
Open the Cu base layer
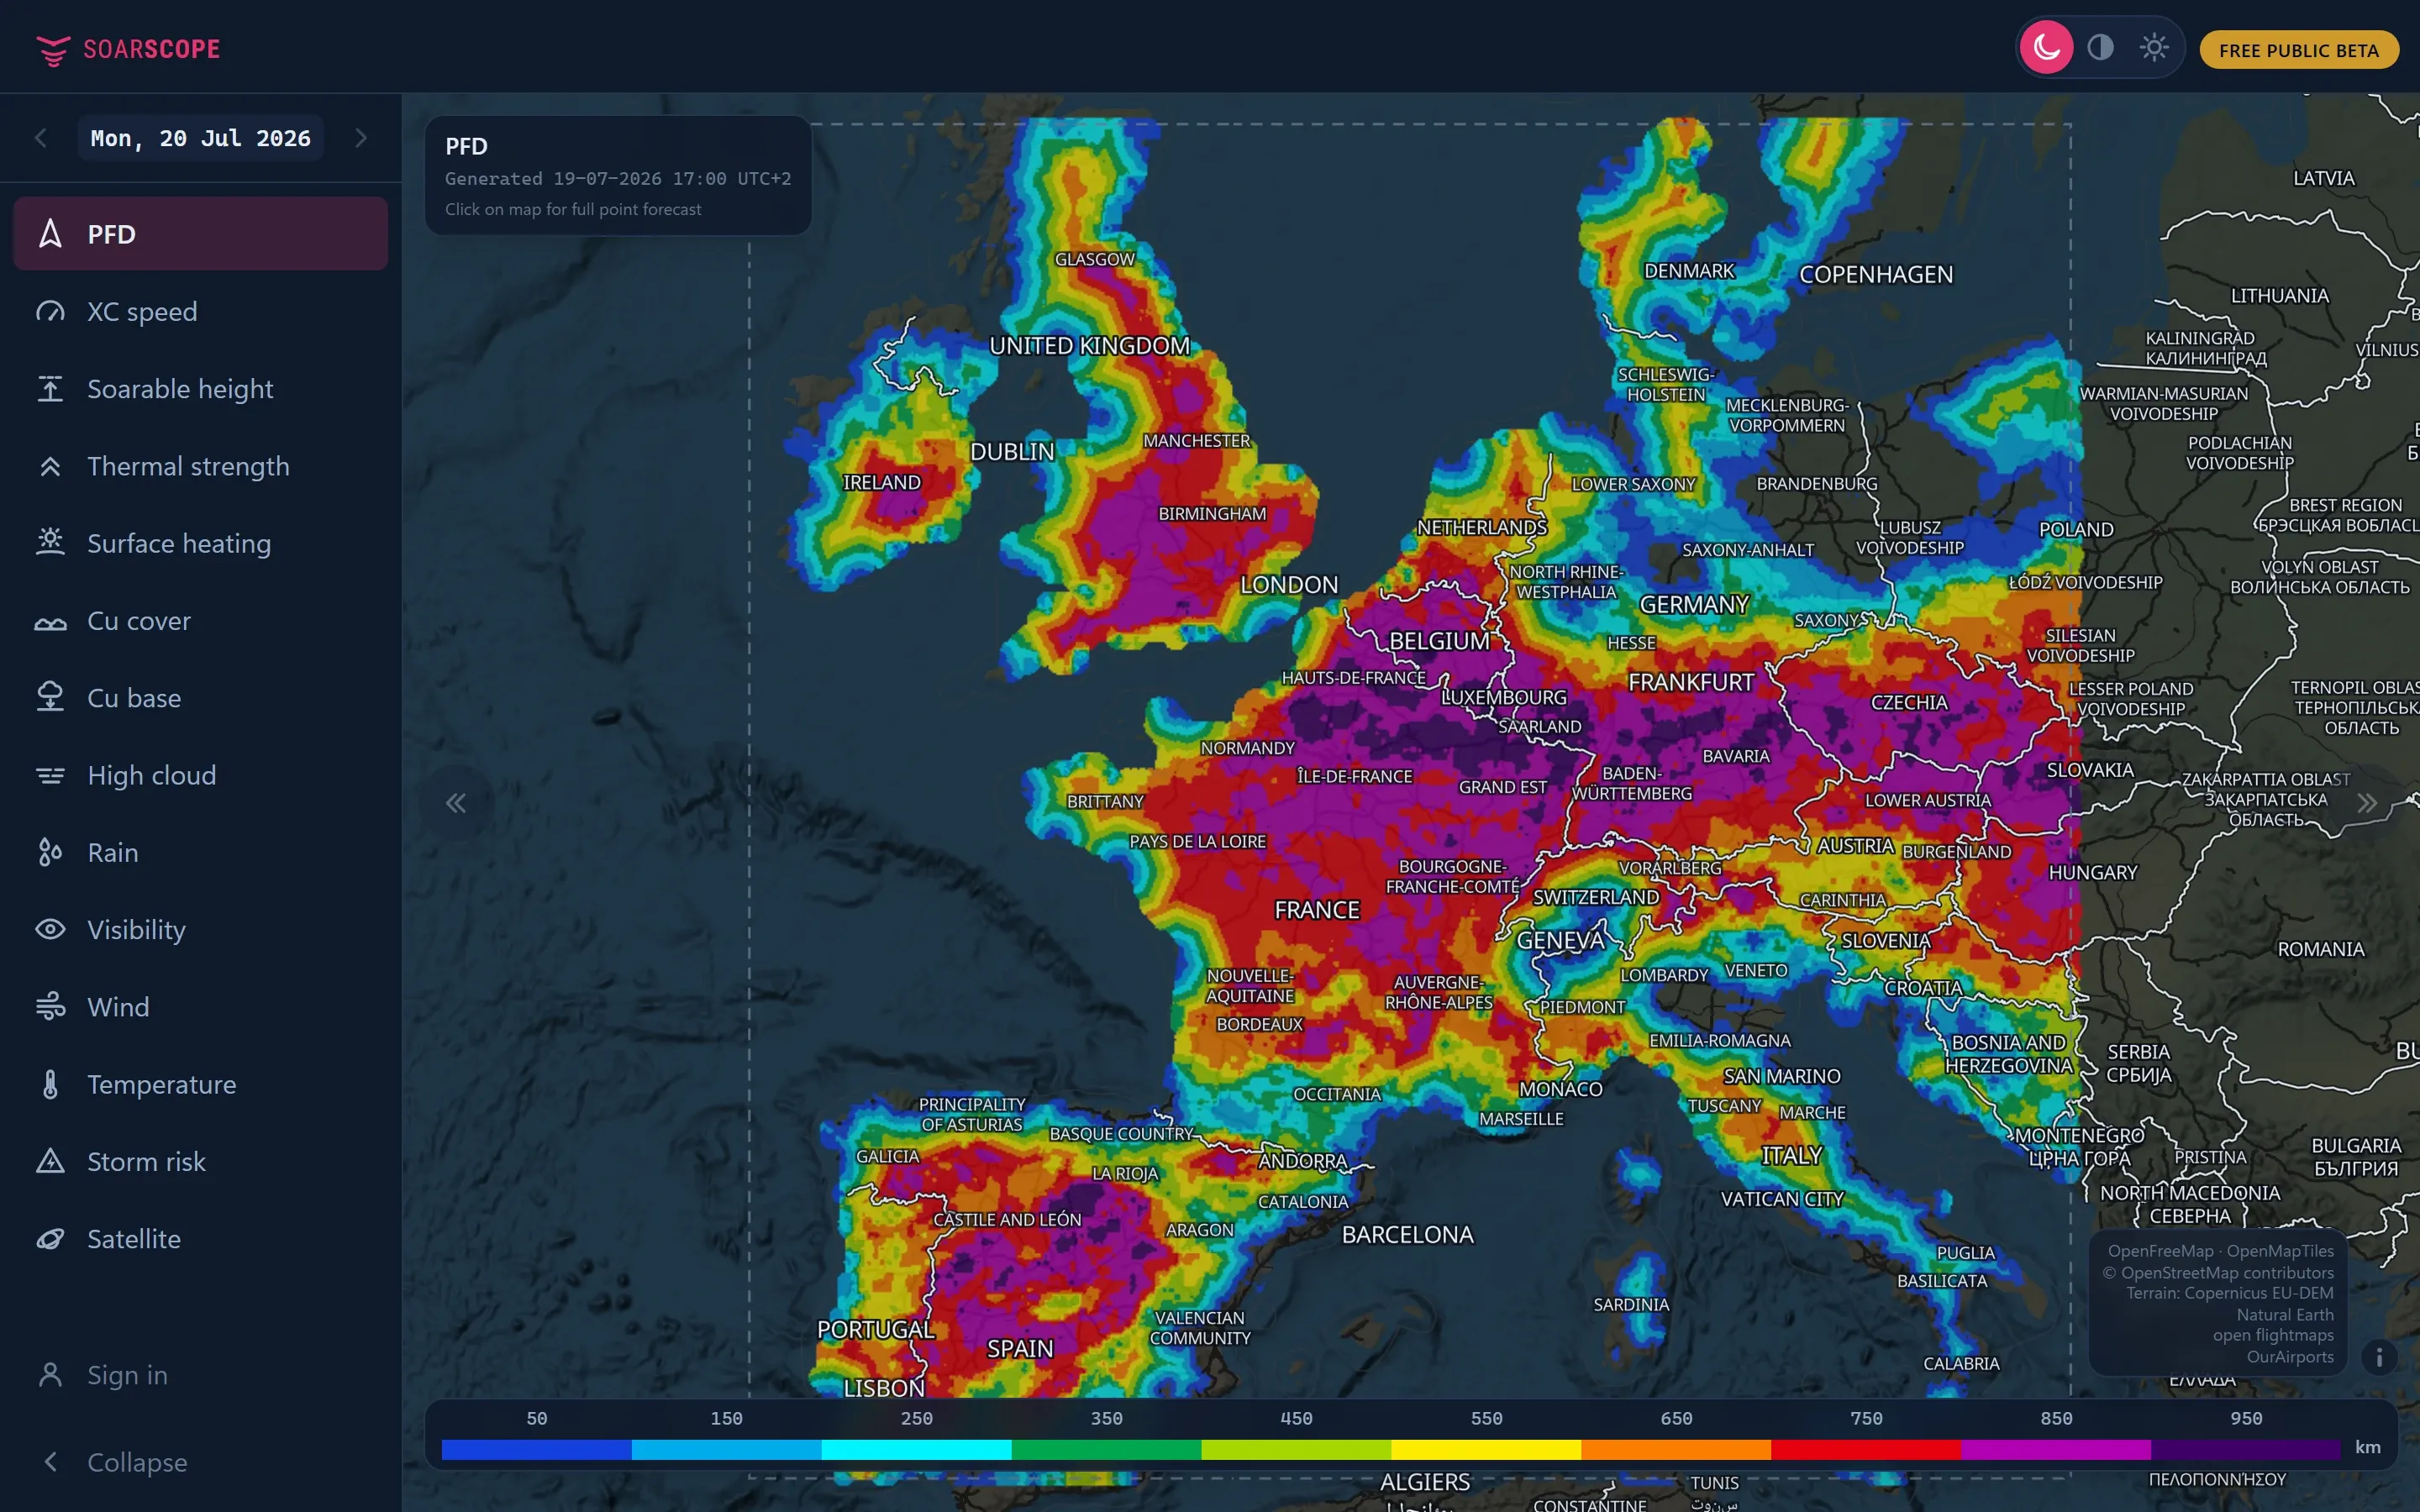pos(200,698)
